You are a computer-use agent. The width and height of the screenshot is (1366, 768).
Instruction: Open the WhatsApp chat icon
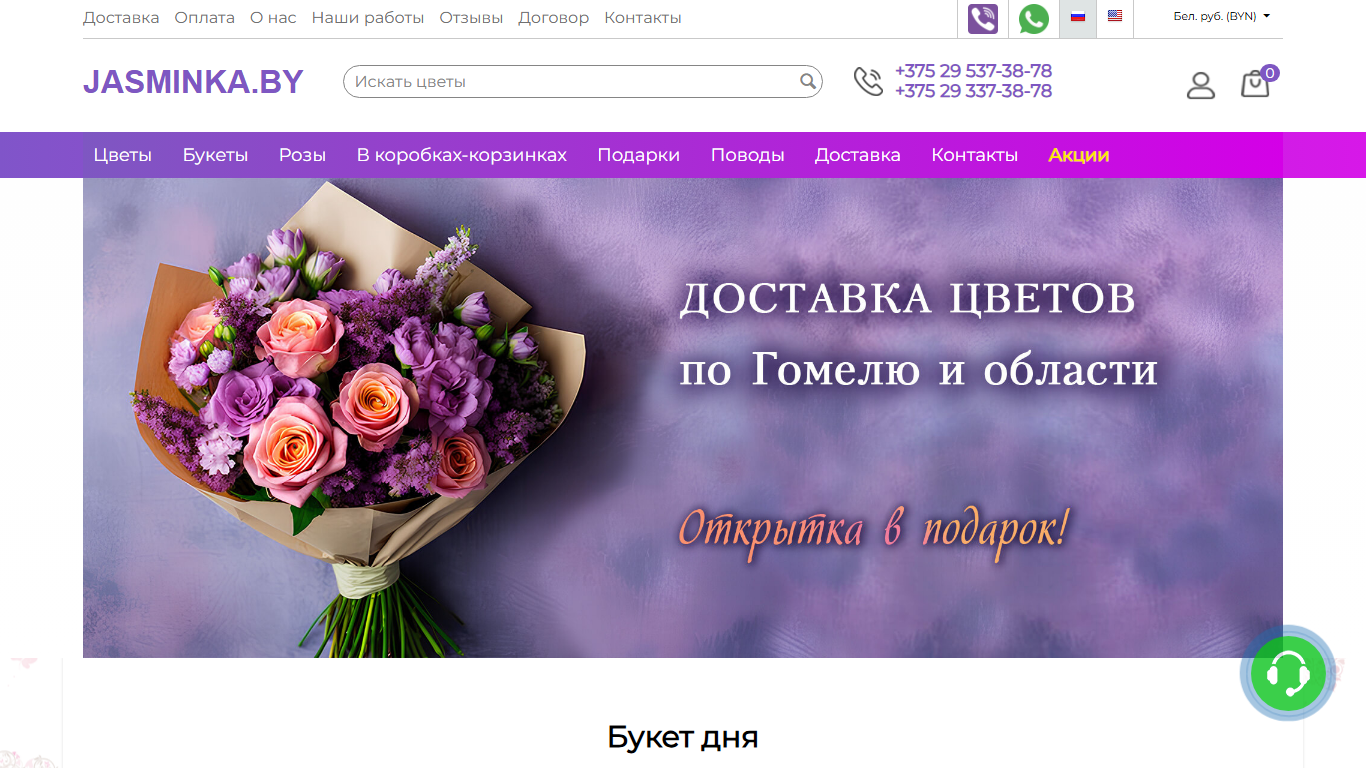point(1034,19)
